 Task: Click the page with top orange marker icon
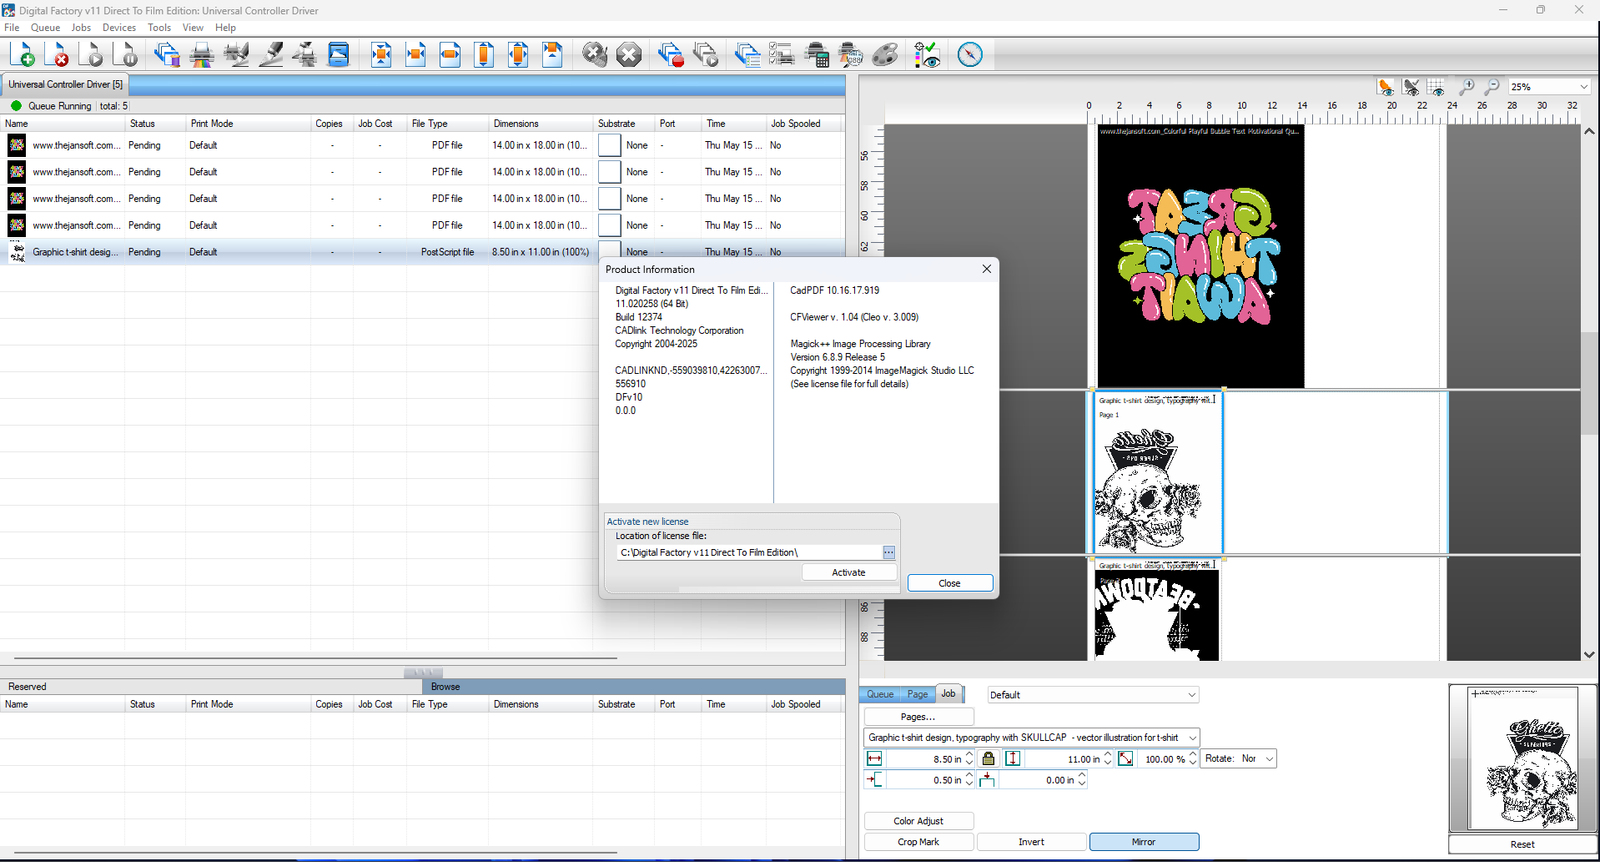pyautogui.click(x=552, y=55)
